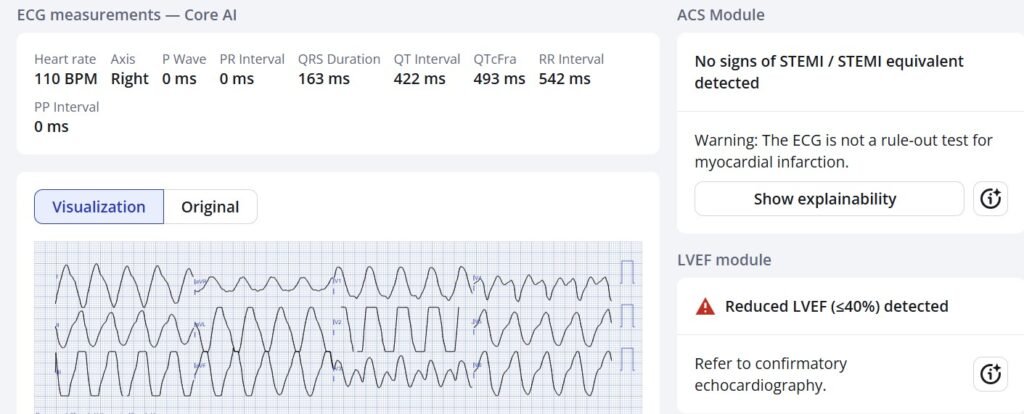Click the RR Interval 542 ms measurement
This screenshot has height=414, width=1024.
[564, 79]
